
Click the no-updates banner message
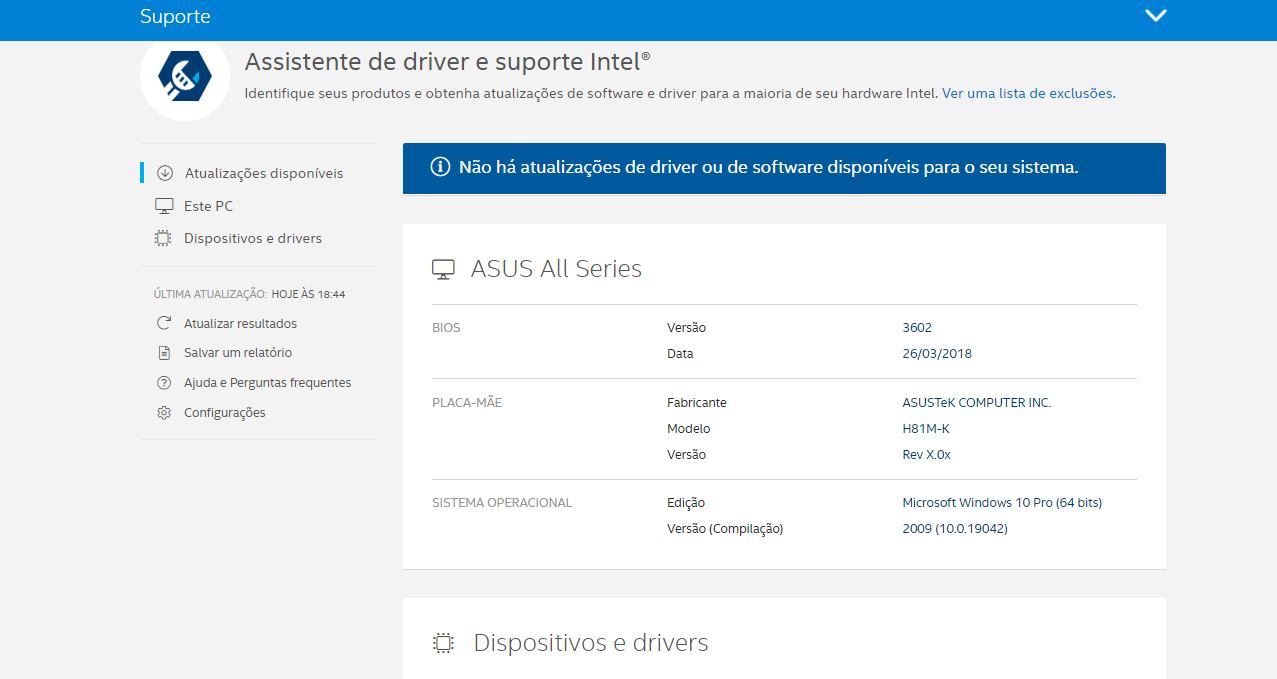point(768,167)
